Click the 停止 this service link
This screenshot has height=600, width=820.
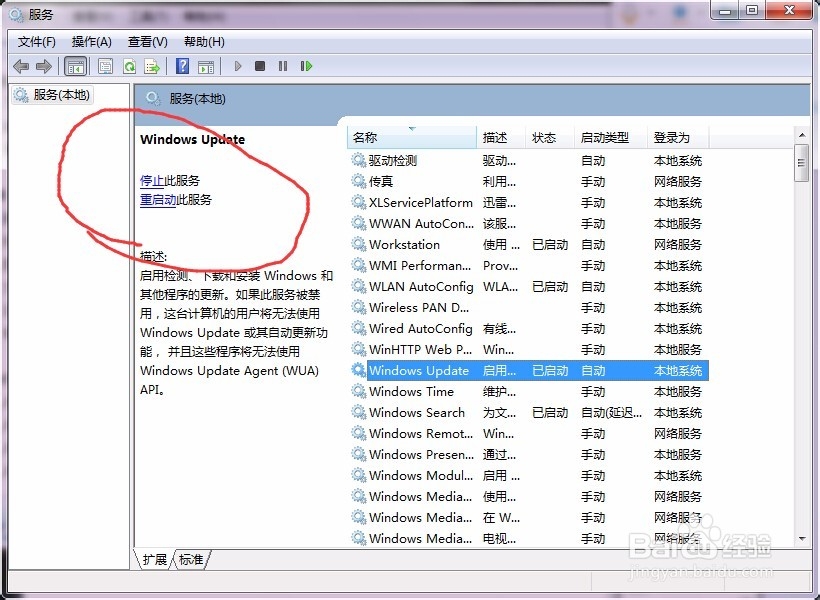coord(152,180)
